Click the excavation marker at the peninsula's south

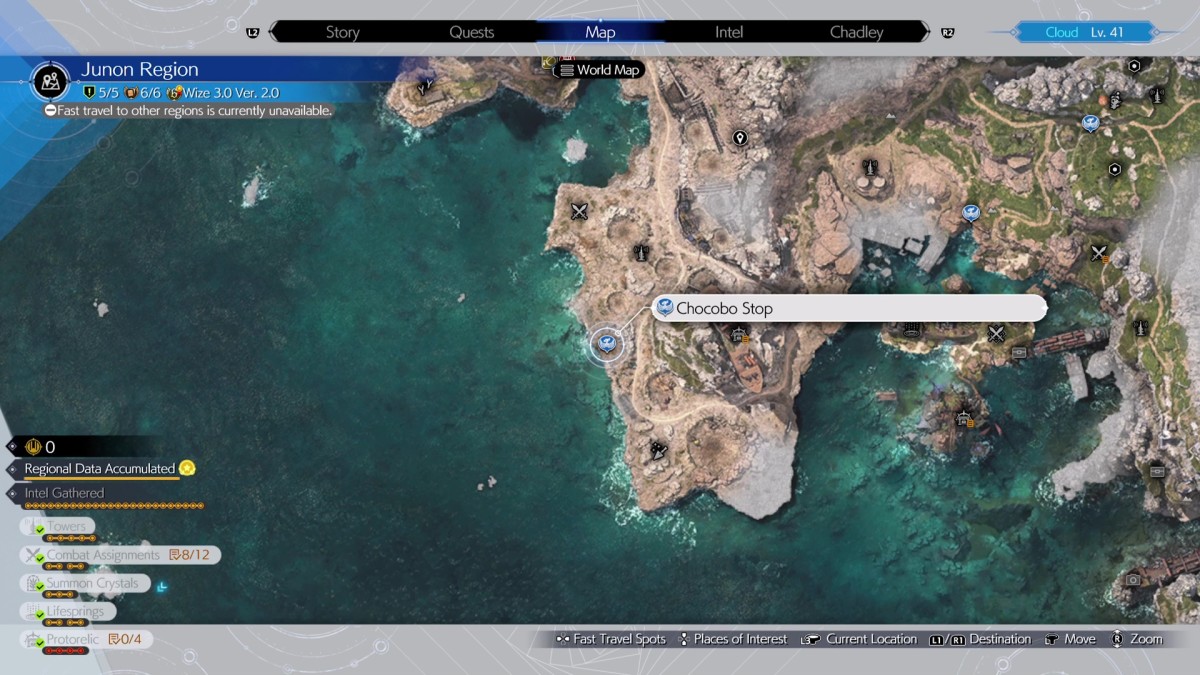tap(657, 451)
